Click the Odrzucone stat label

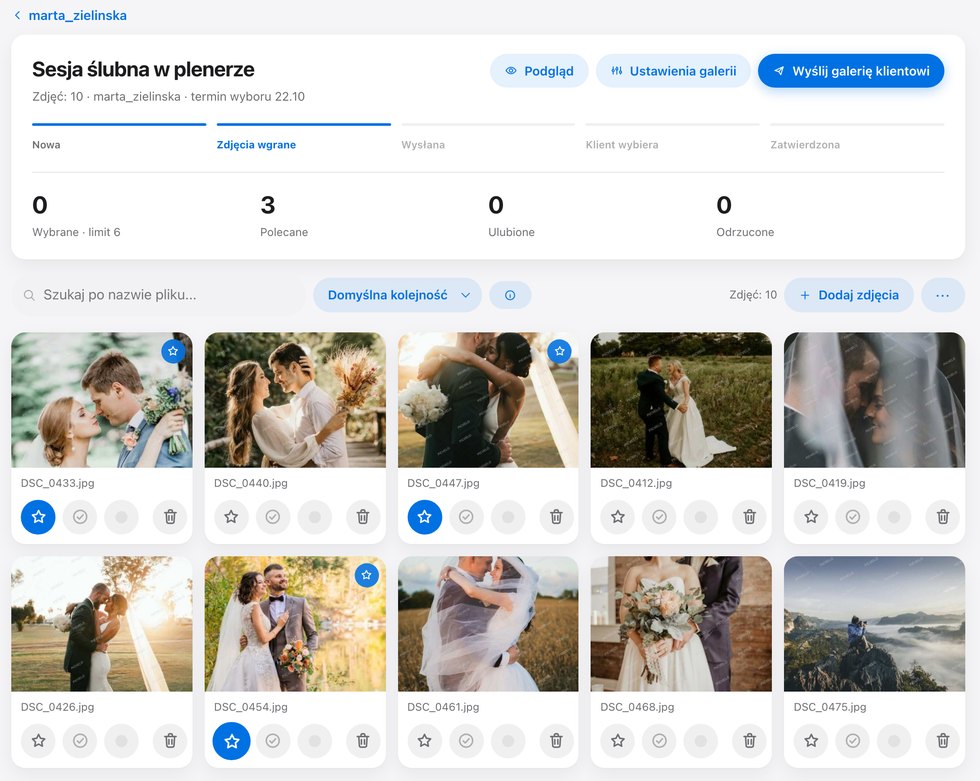tap(745, 232)
